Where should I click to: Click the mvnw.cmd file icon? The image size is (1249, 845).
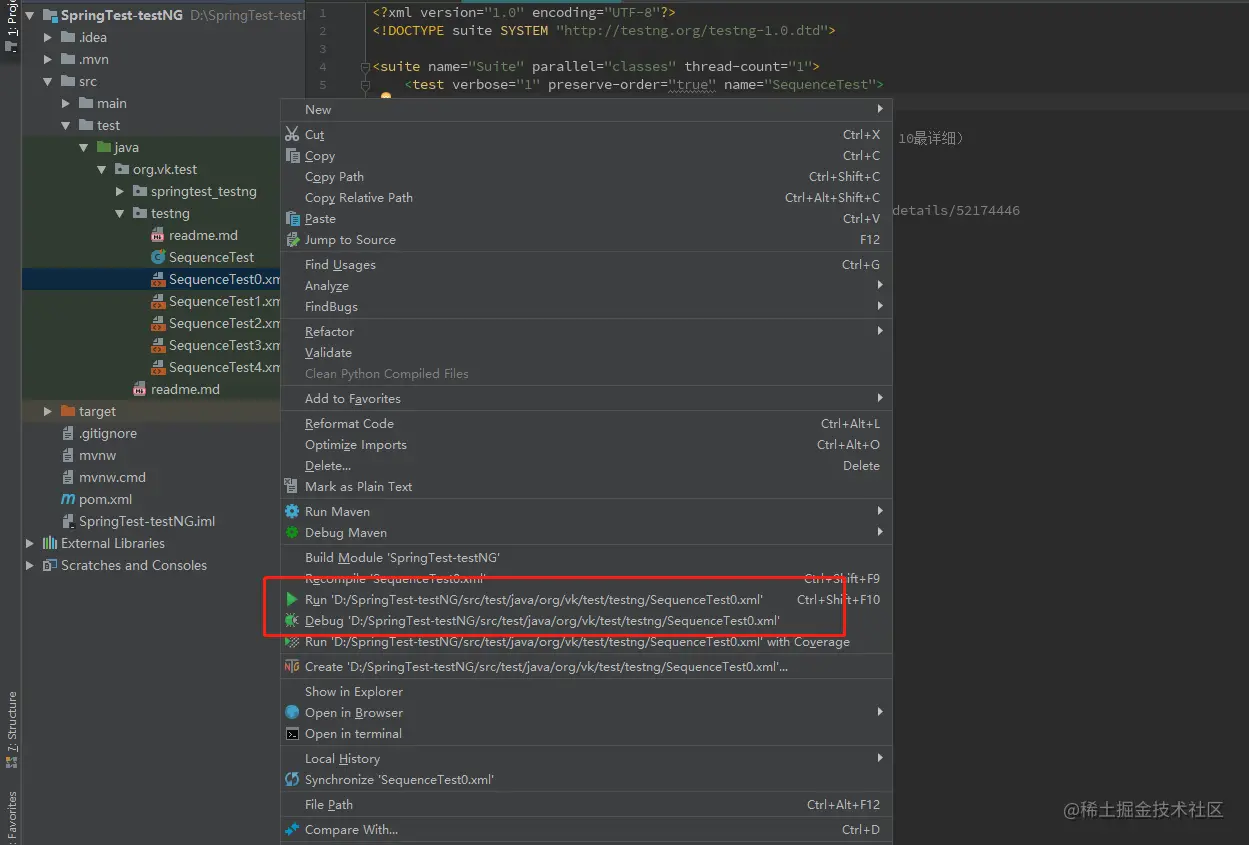(68, 477)
